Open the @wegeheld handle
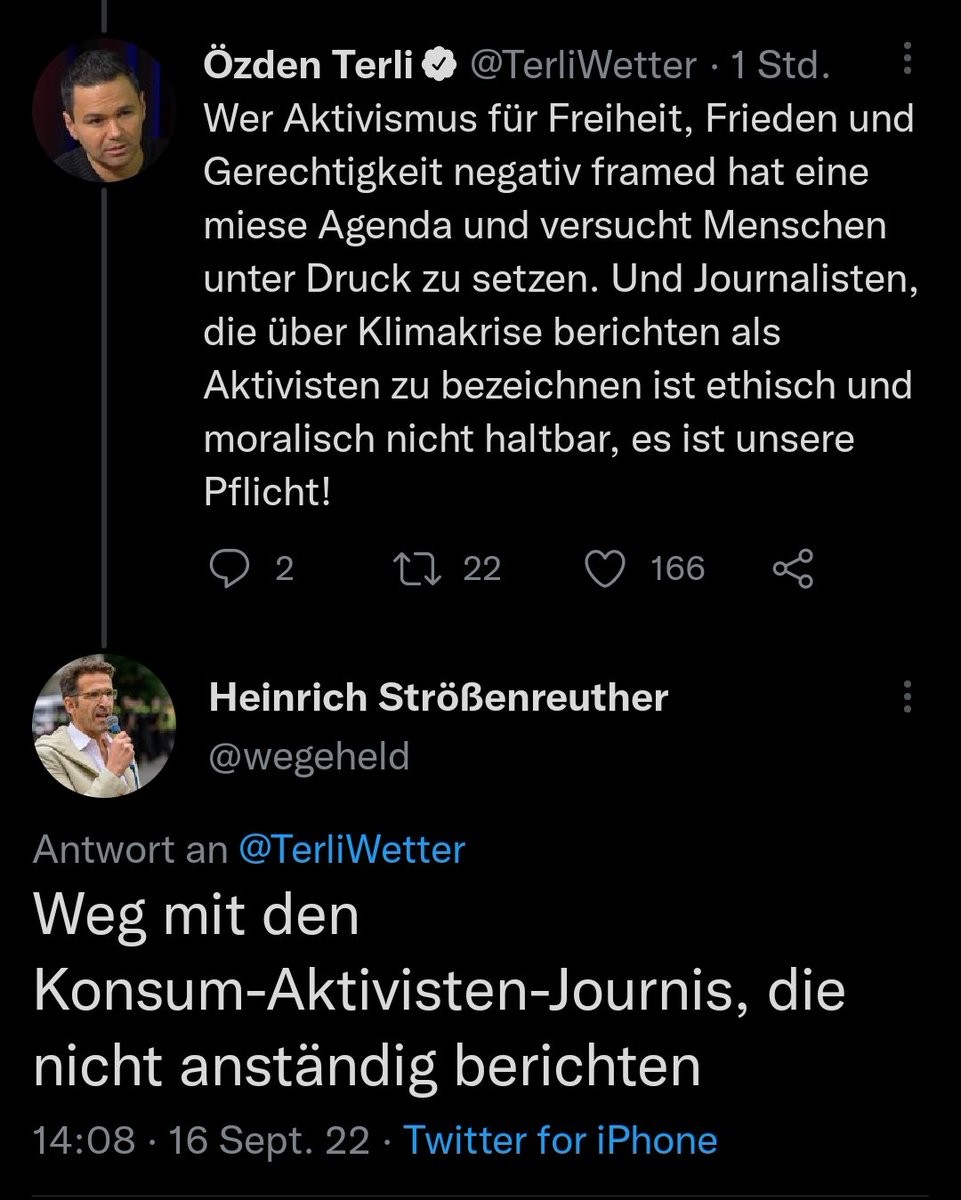The height and width of the screenshot is (1200, 961). point(309,756)
